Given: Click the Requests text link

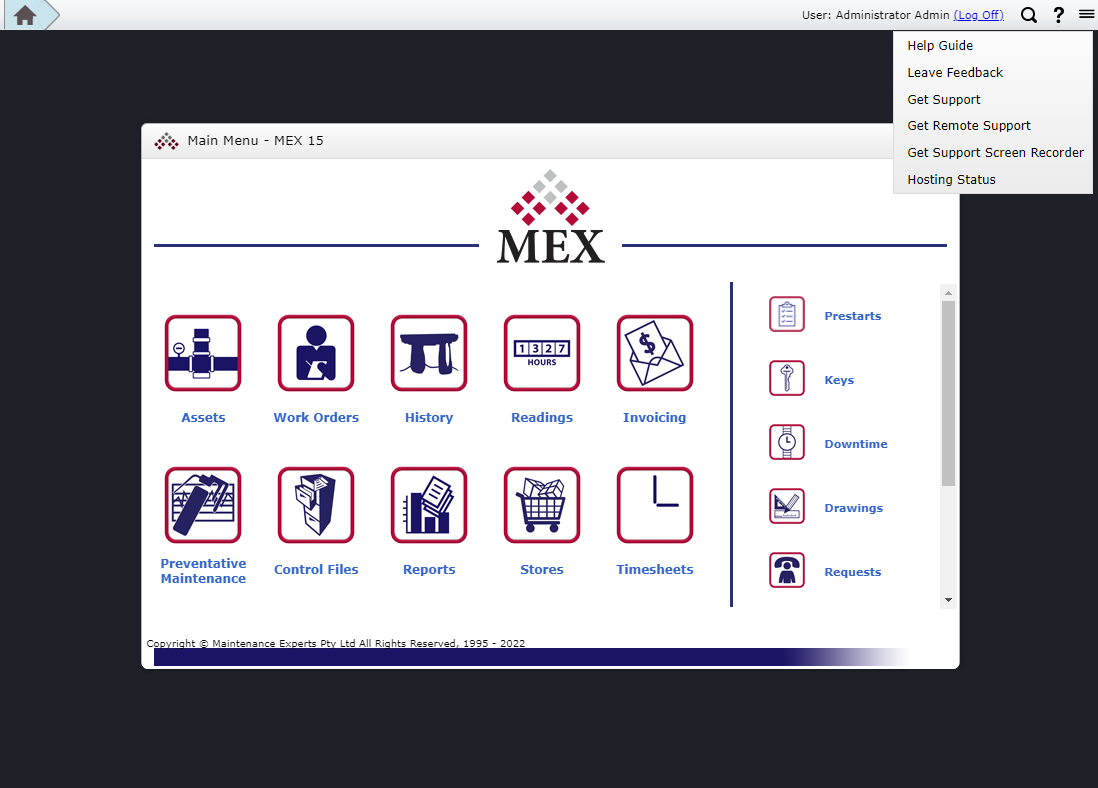Looking at the screenshot, I should 852,572.
